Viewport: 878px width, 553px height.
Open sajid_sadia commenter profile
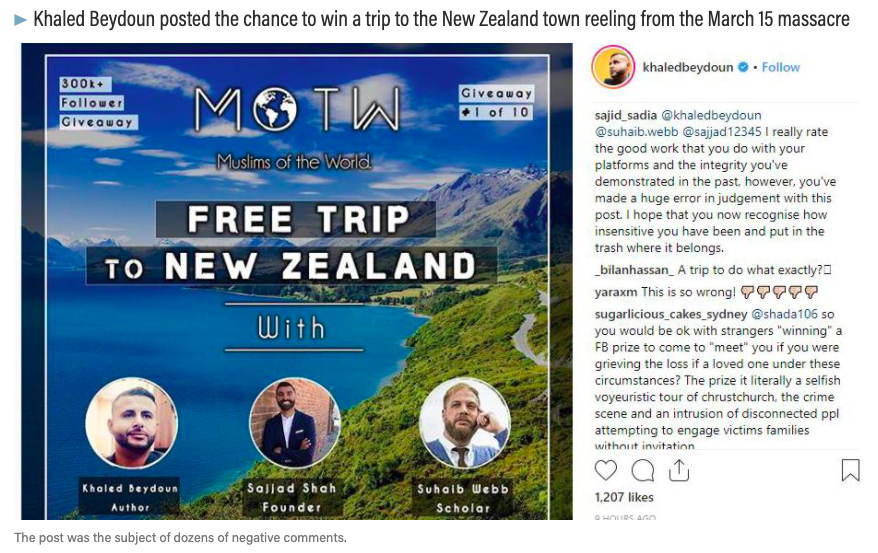(626, 116)
